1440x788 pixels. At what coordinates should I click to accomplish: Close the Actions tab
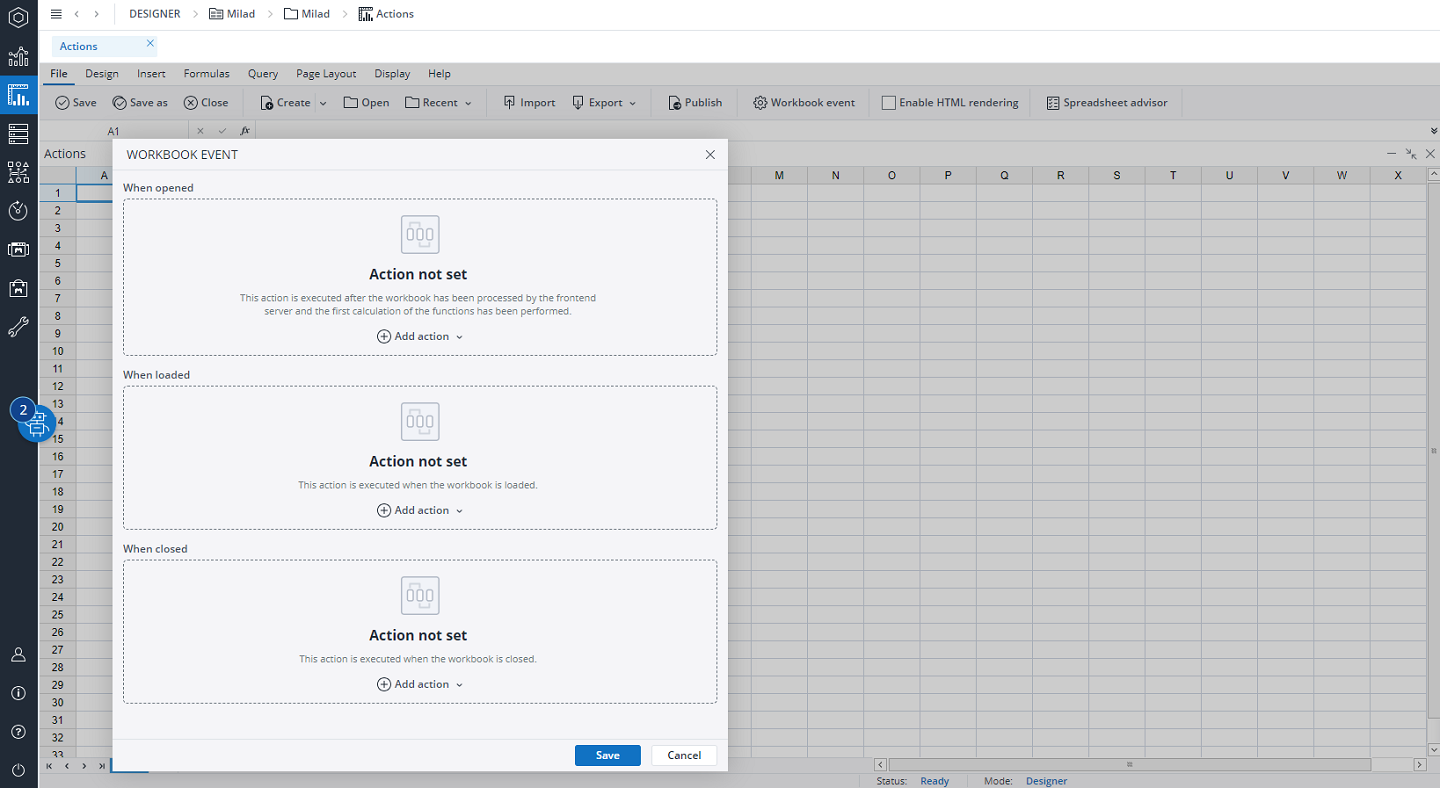pyautogui.click(x=150, y=44)
